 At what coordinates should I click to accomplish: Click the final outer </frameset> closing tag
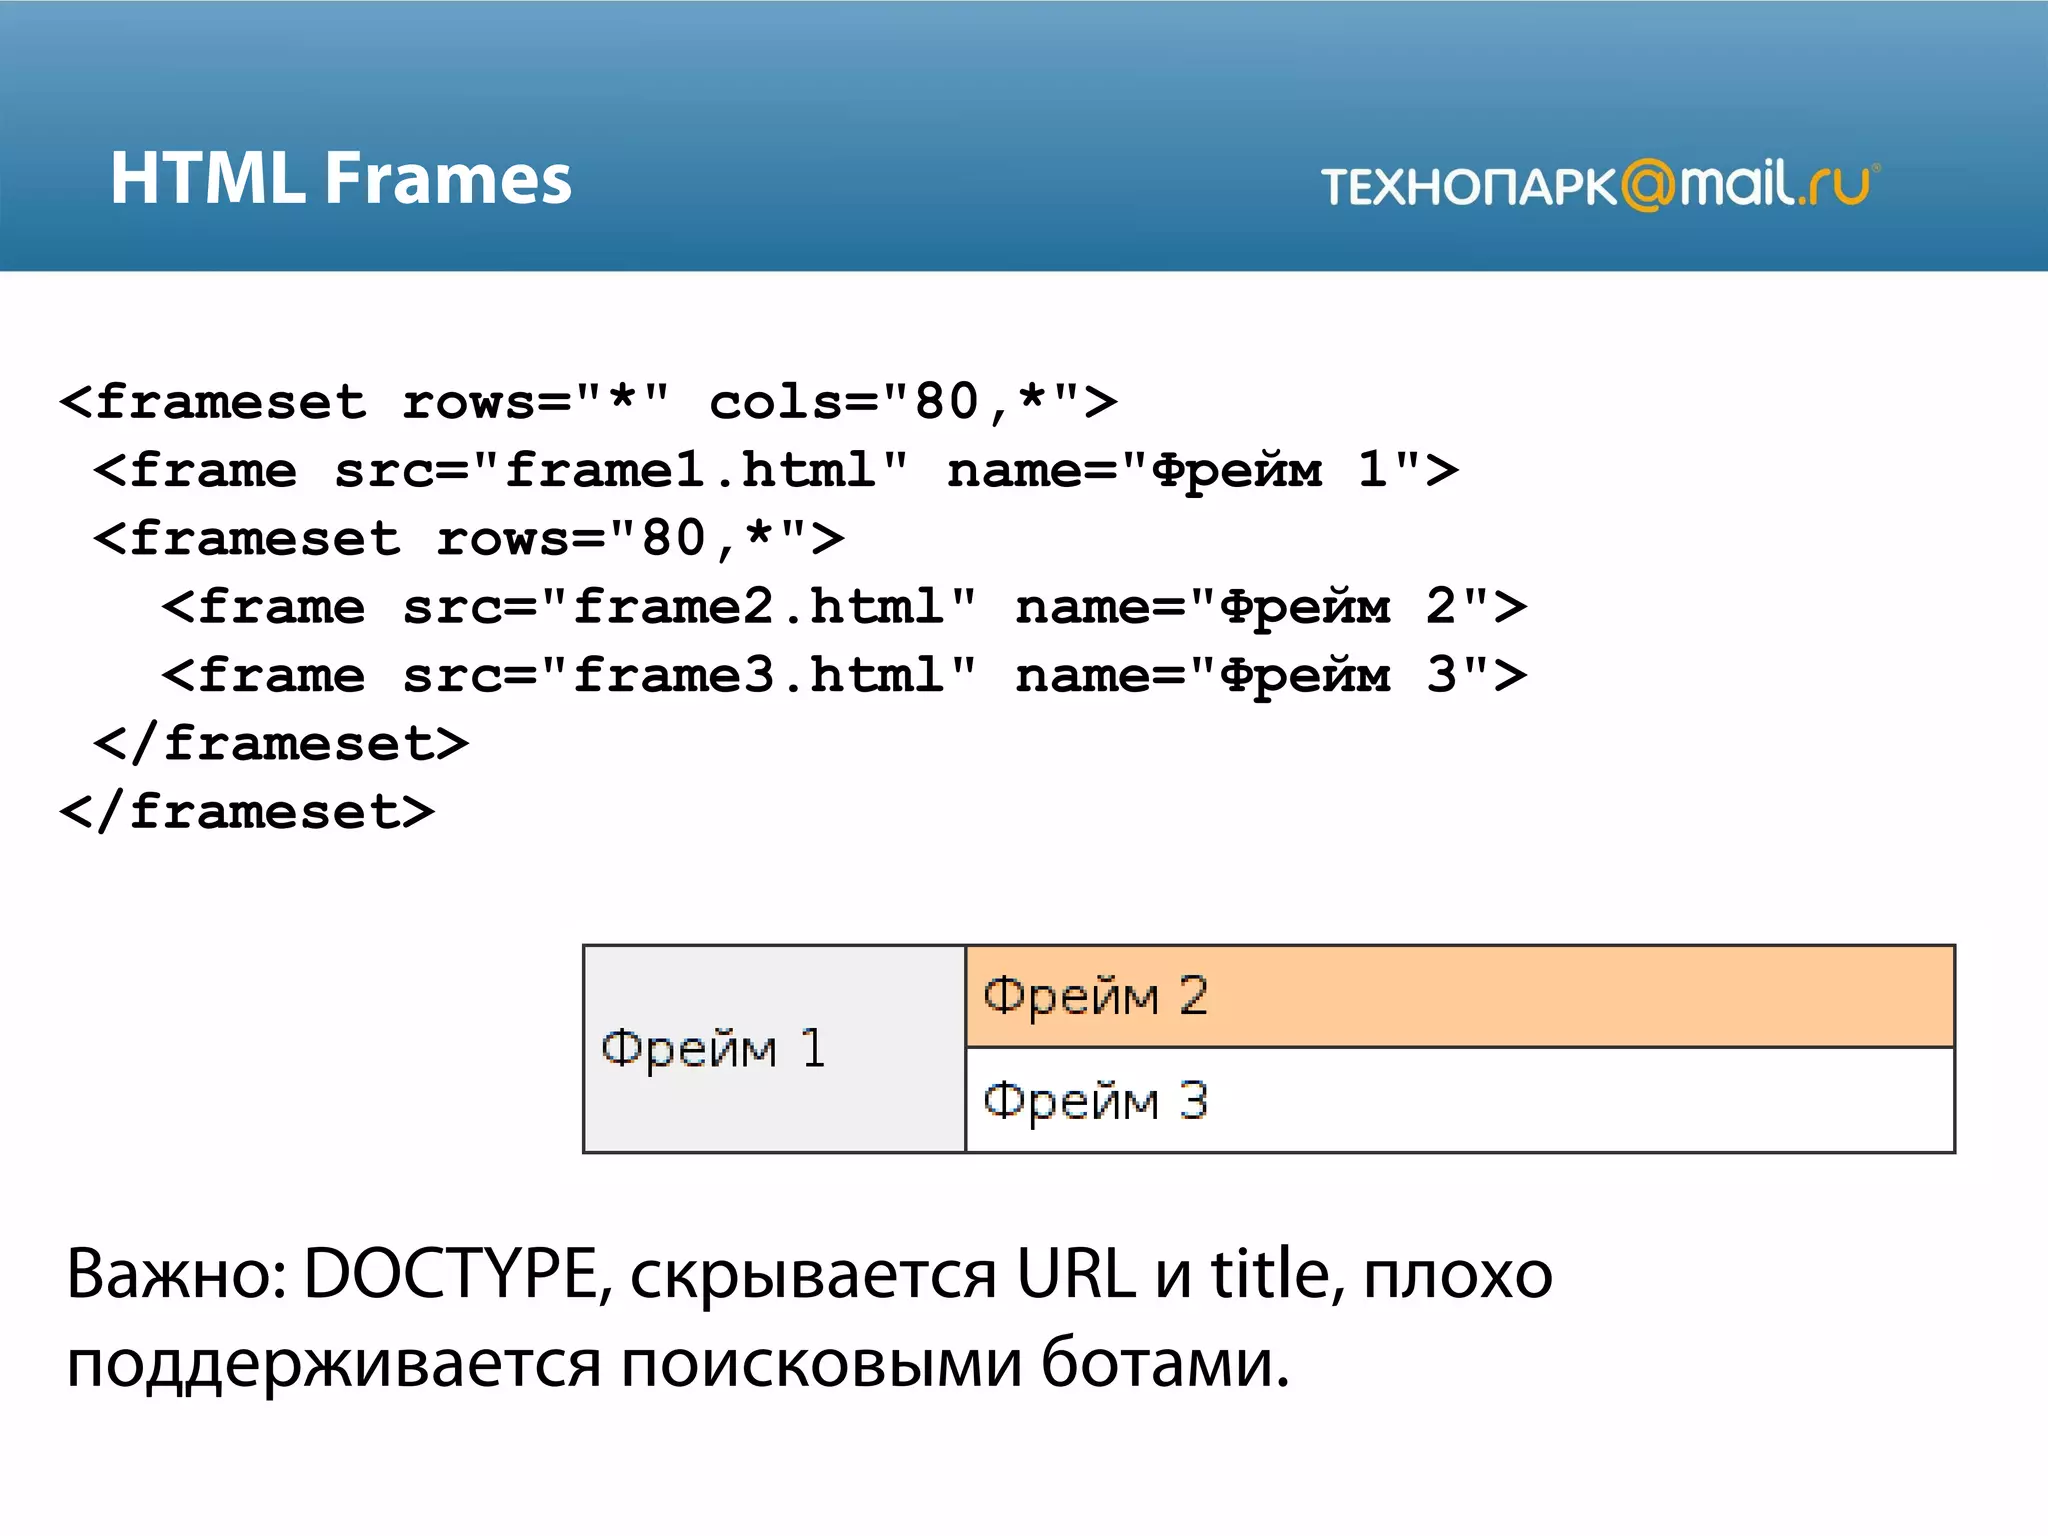click(x=247, y=811)
